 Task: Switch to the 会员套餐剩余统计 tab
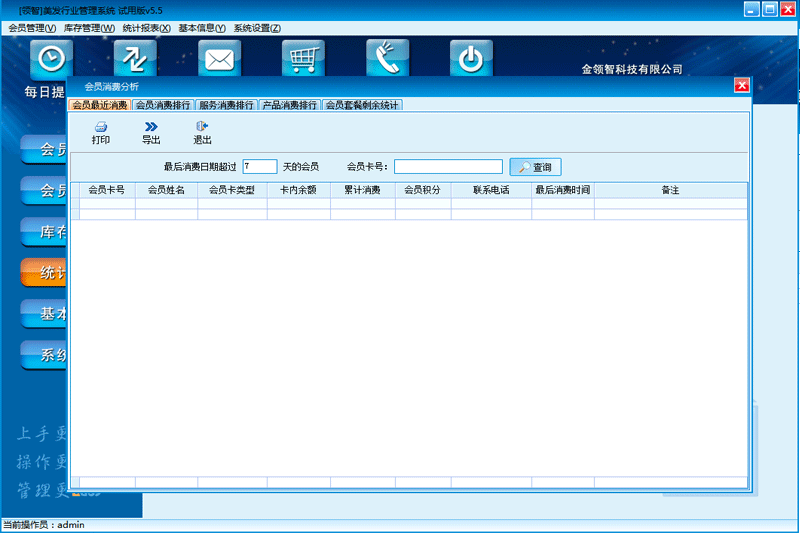pyautogui.click(x=362, y=105)
